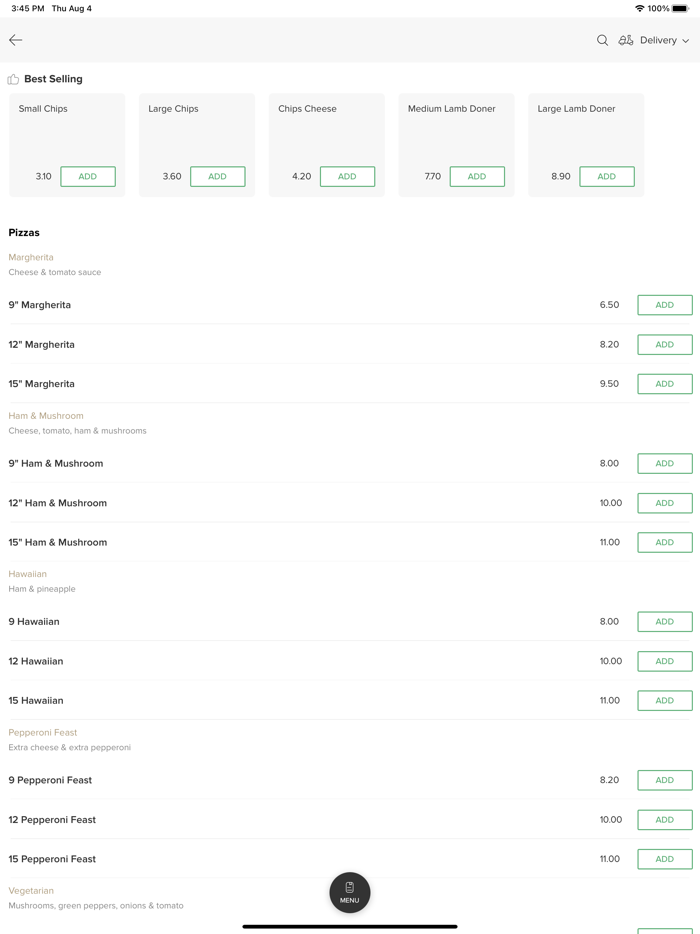Image resolution: width=700 pixels, height=934 pixels.
Task: Add Chips Cheese to order
Action: pos(347,176)
